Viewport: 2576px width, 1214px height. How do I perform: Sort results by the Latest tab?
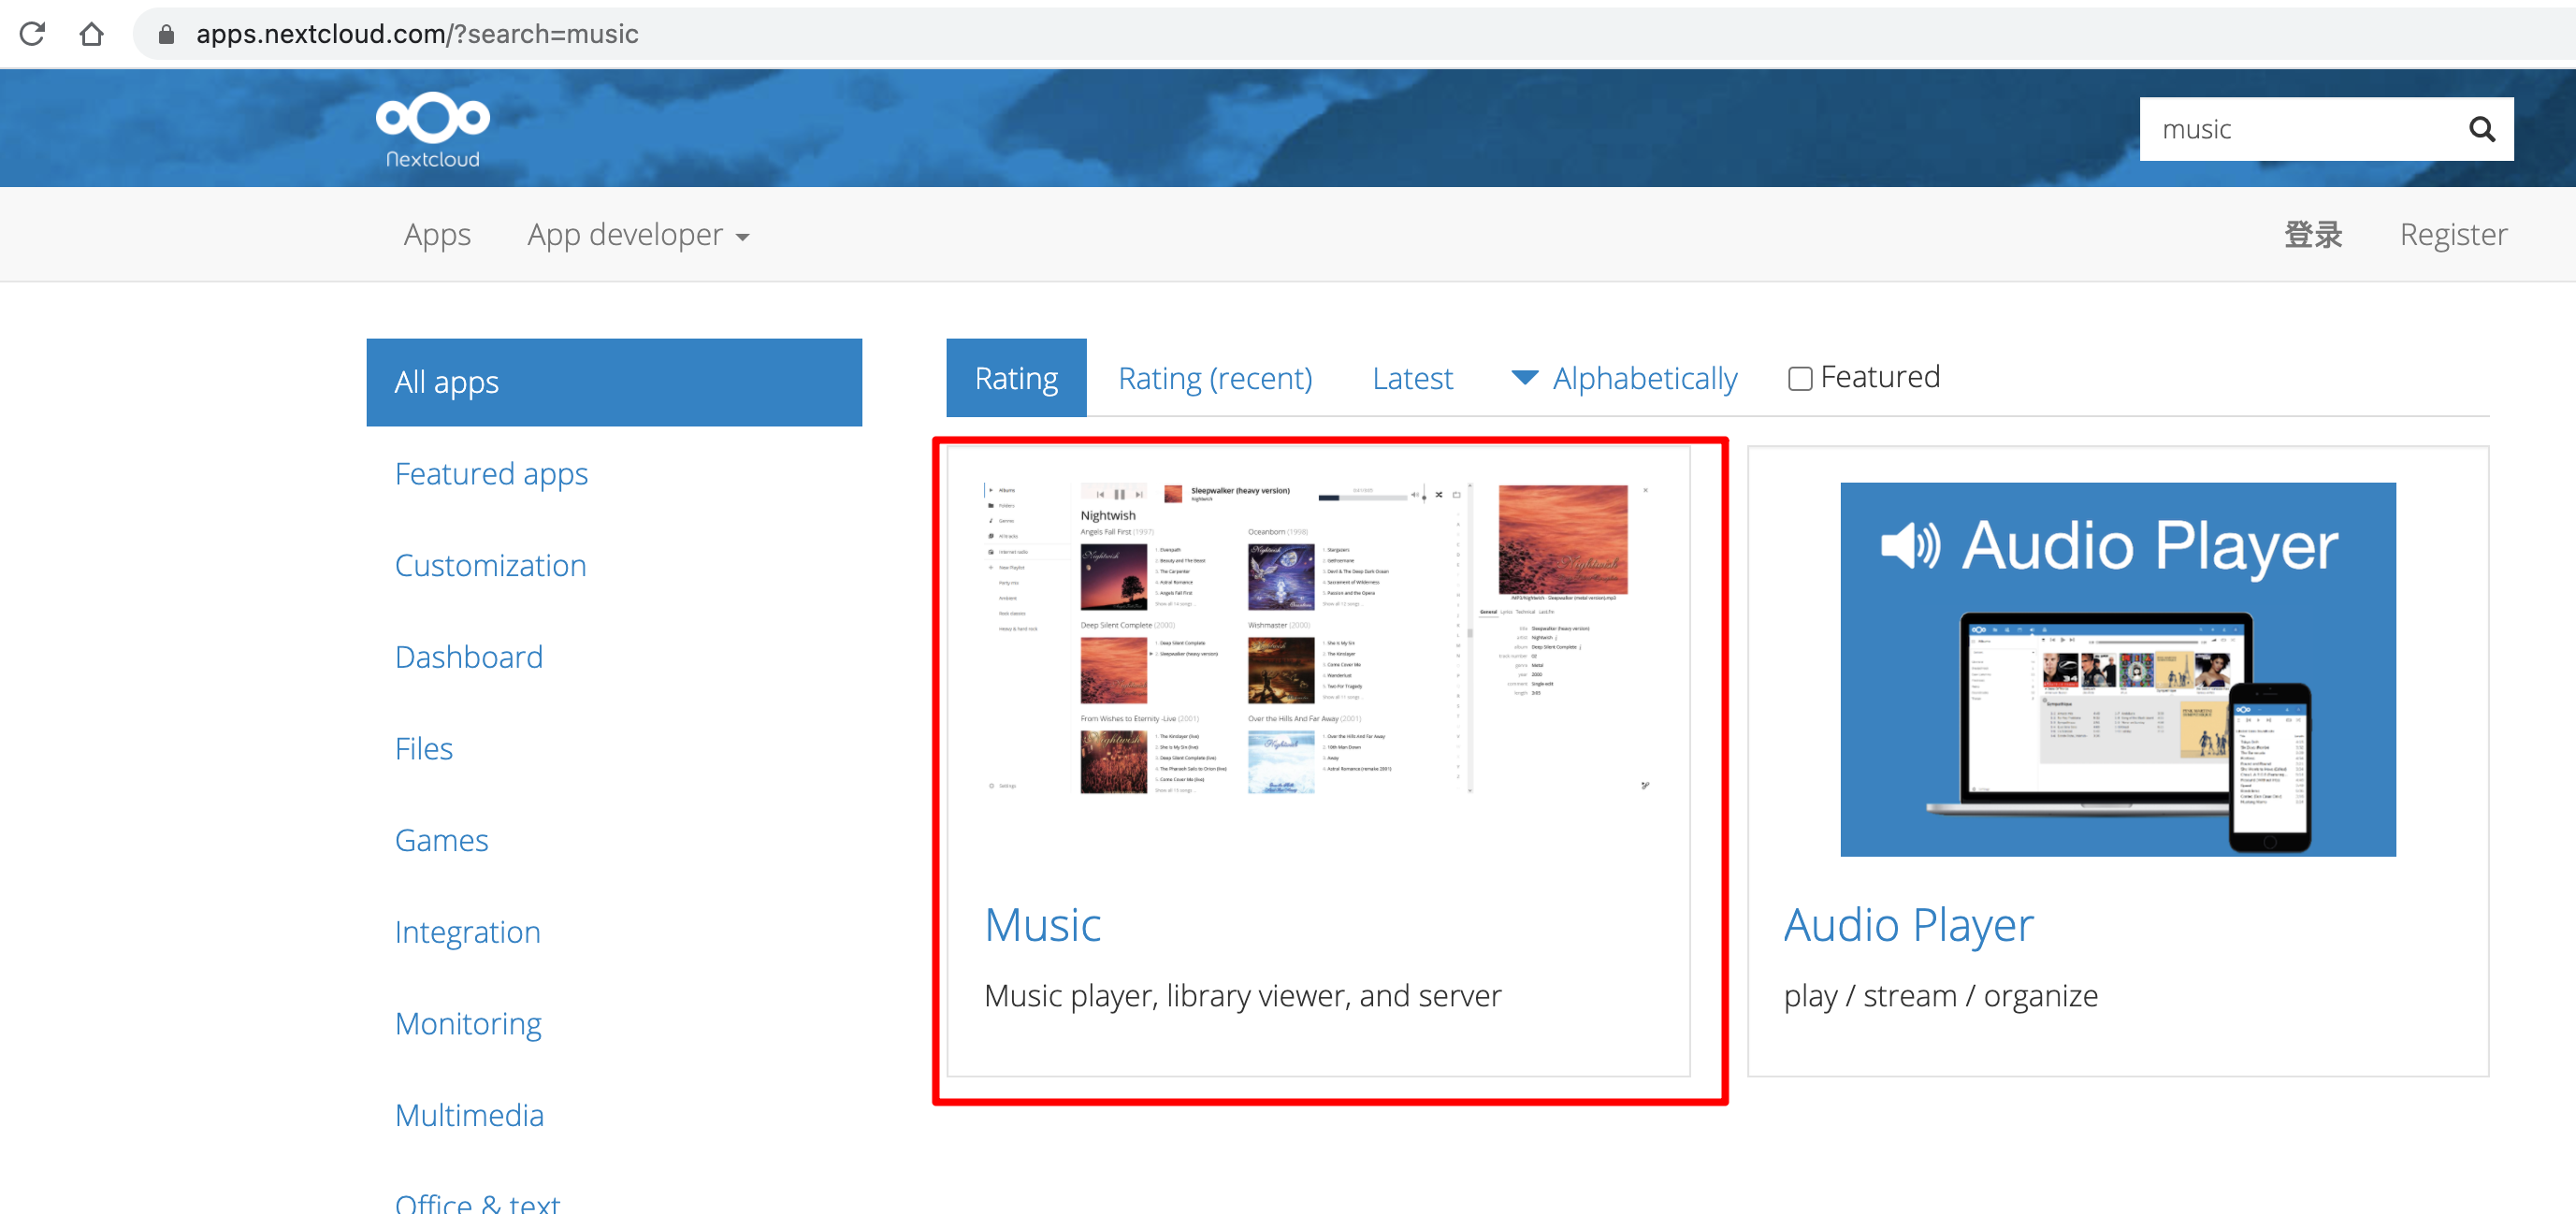point(1412,378)
